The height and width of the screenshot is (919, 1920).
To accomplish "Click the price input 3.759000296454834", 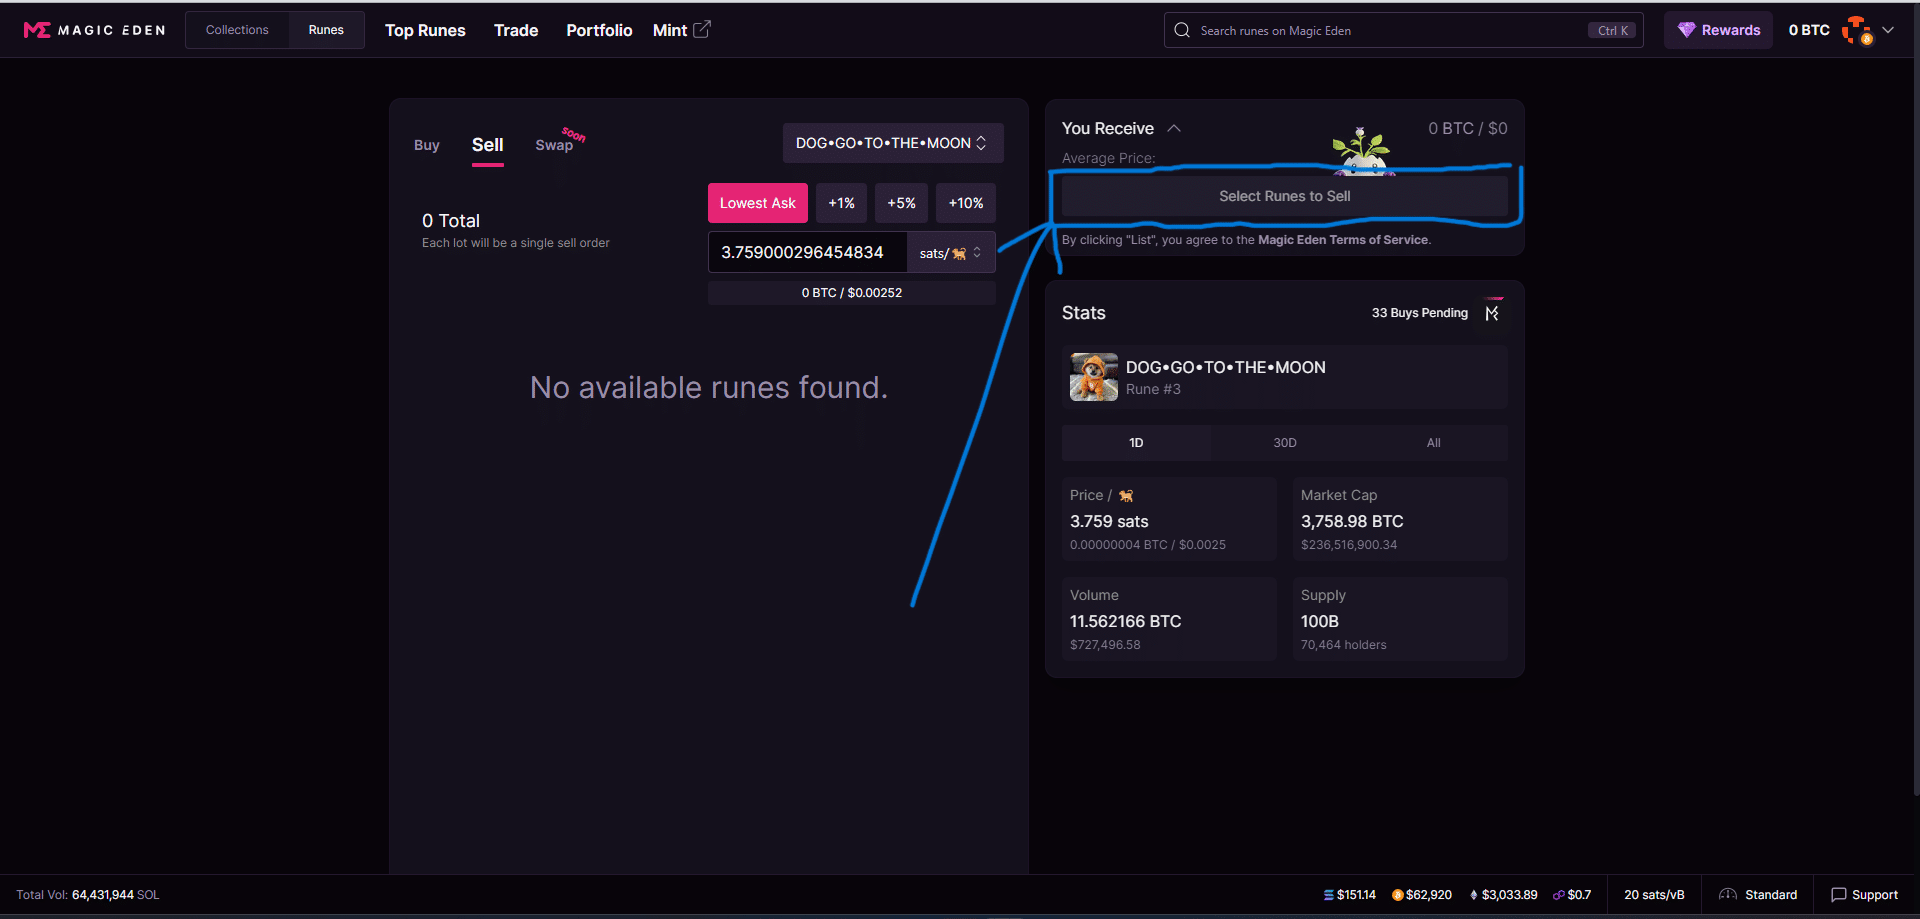I will 807,252.
